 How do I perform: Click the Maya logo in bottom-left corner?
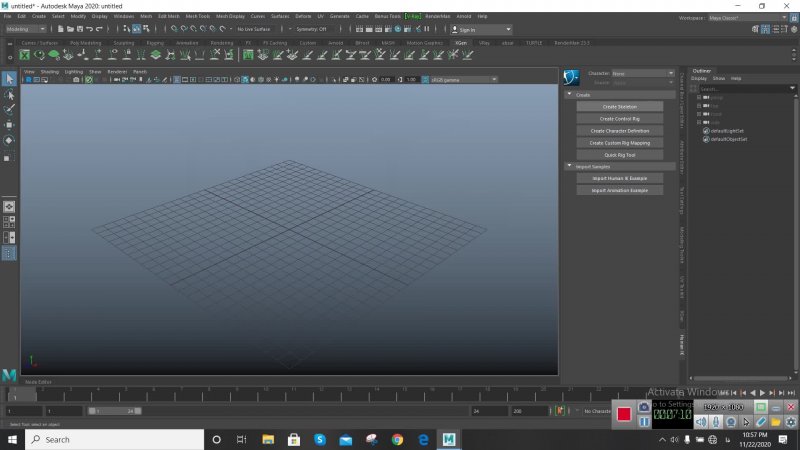(x=10, y=373)
